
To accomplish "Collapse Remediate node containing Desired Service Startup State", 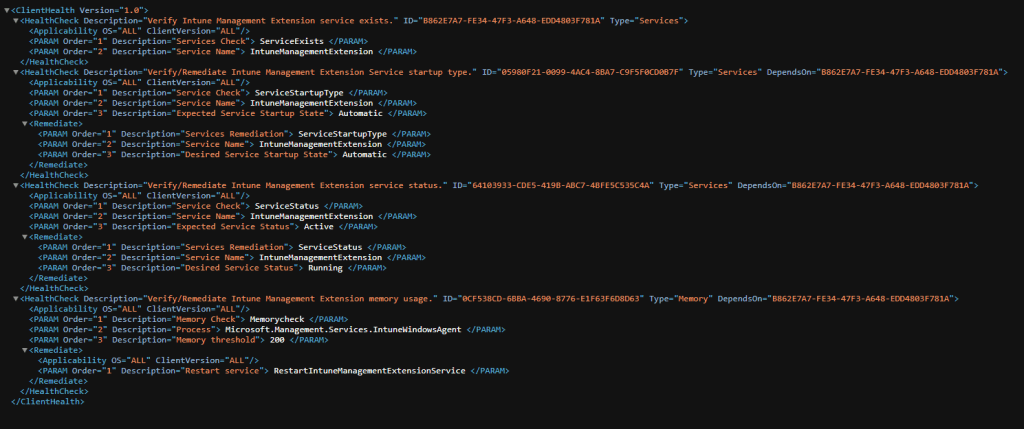I will click(x=25, y=124).
